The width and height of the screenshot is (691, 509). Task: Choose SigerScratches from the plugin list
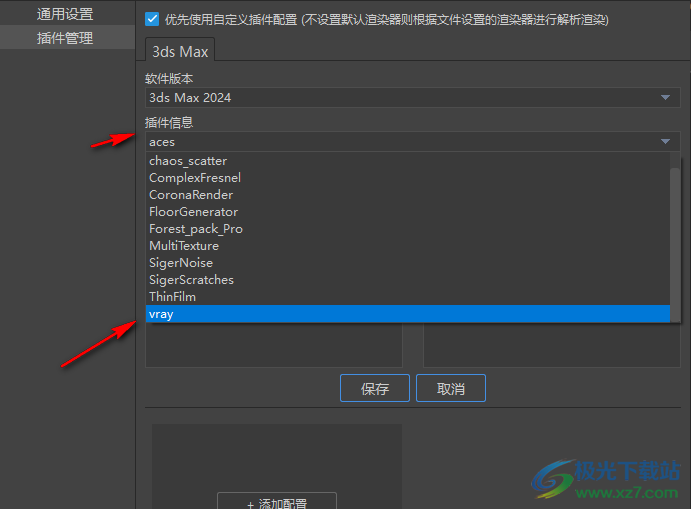point(408,279)
